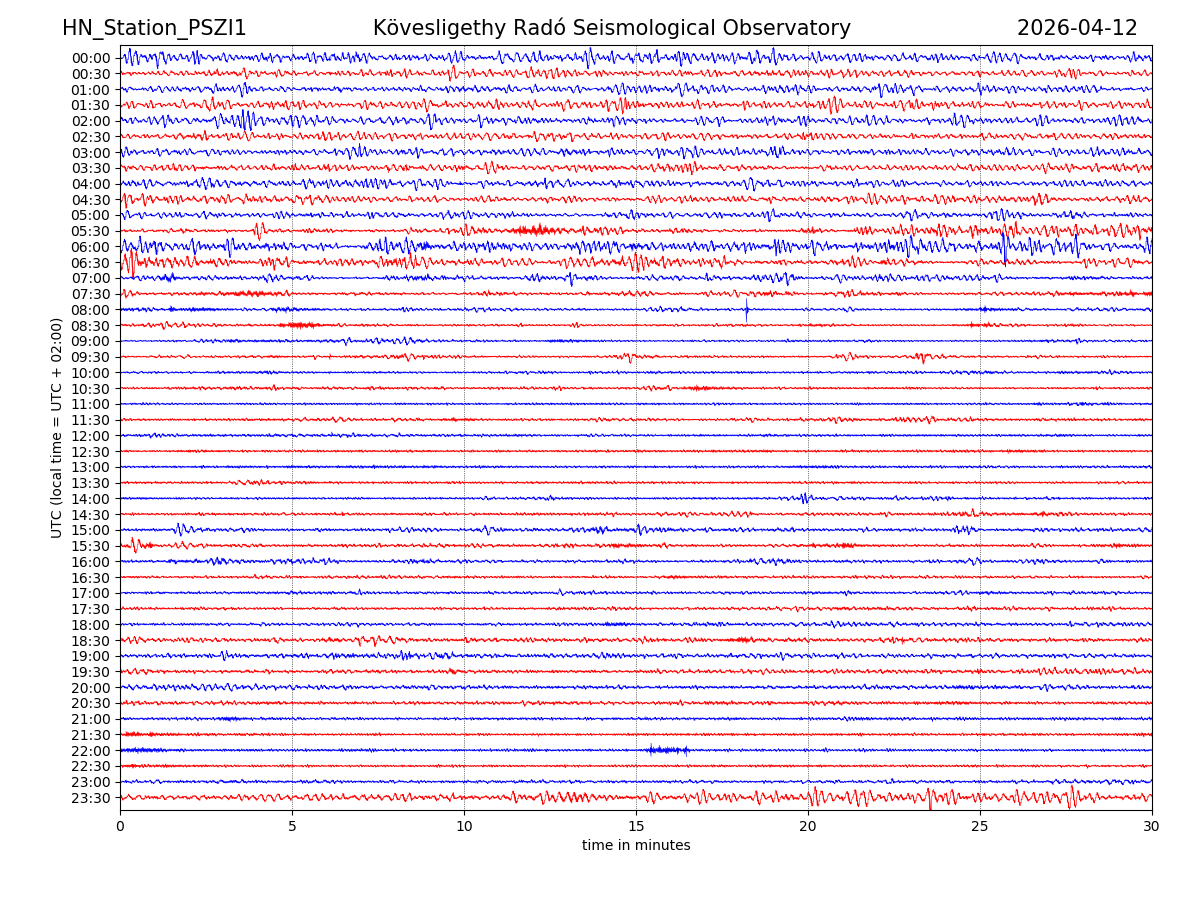Viewport: 1200px width, 900px height.
Task: Click the date 2026-04-12 in the header
Action: (x=1077, y=29)
